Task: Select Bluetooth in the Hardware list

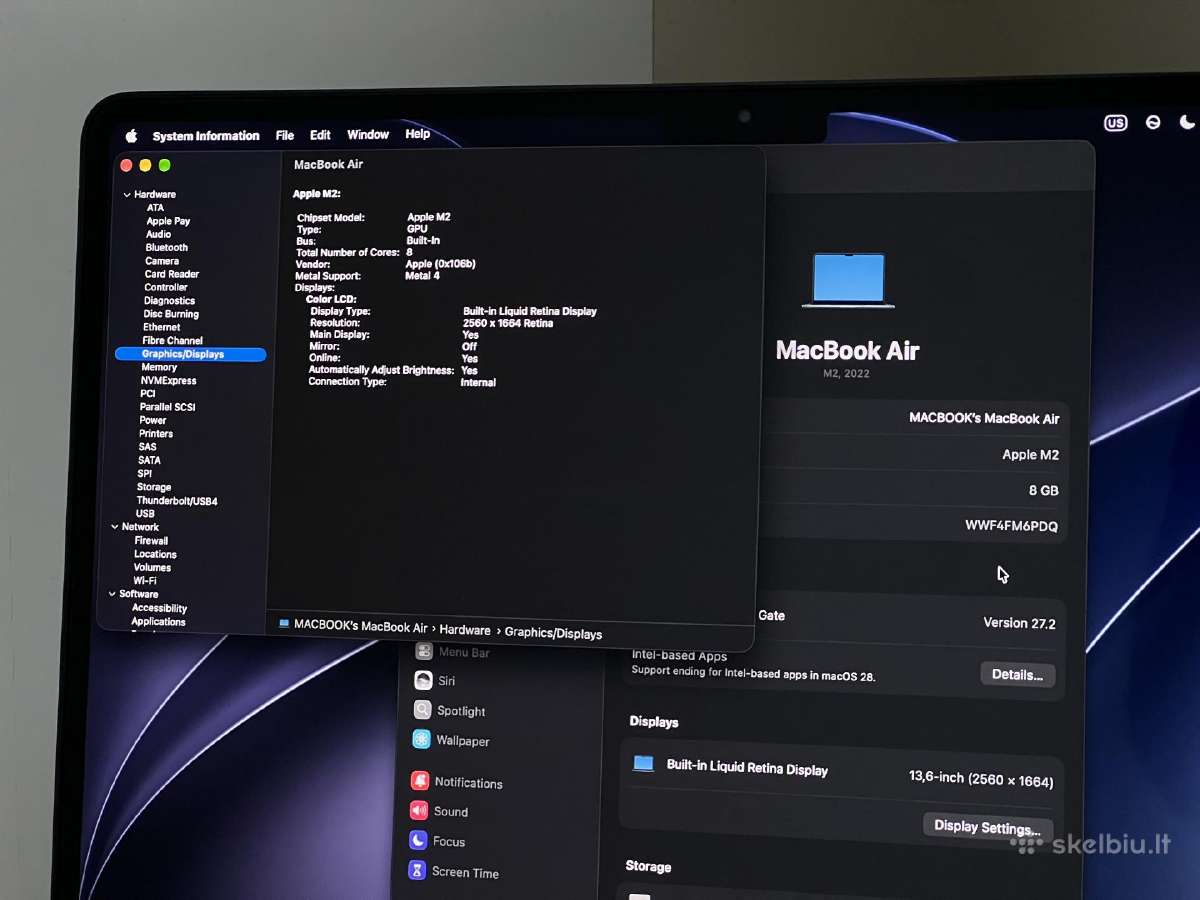Action: [166, 247]
